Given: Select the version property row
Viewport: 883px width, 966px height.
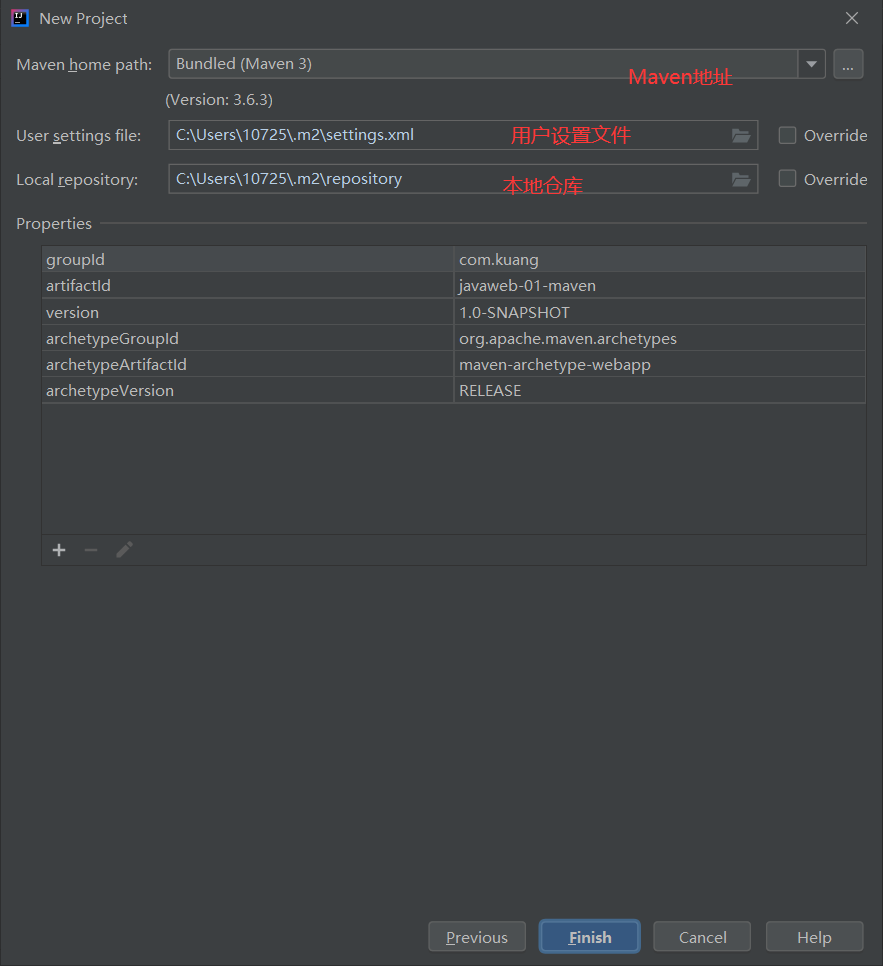Looking at the screenshot, I should [x=454, y=312].
